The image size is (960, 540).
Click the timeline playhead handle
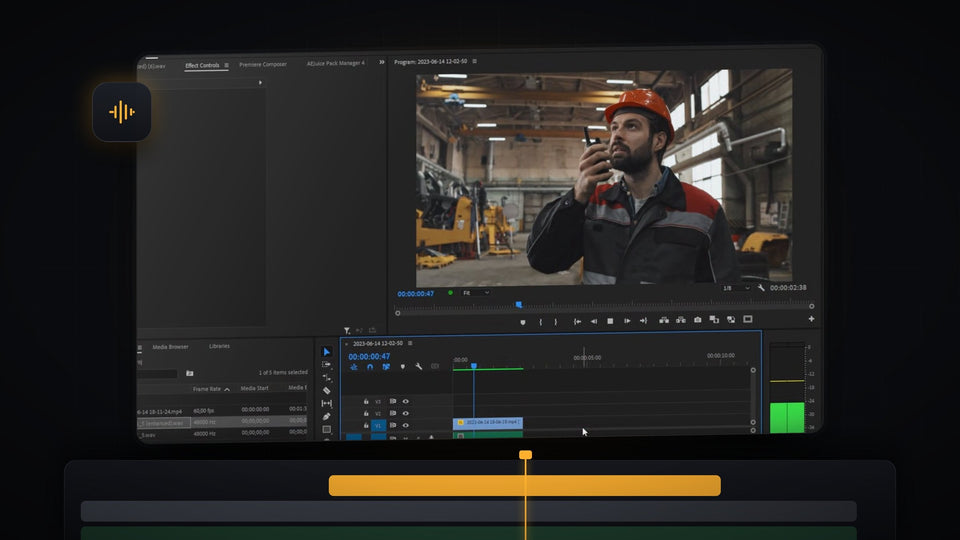point(473,366)
